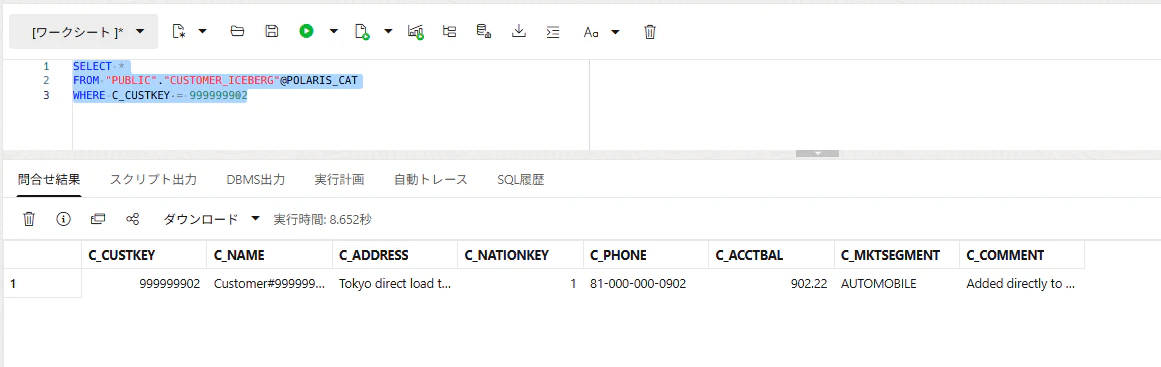Click the share icon in the results toolbar

133,219
